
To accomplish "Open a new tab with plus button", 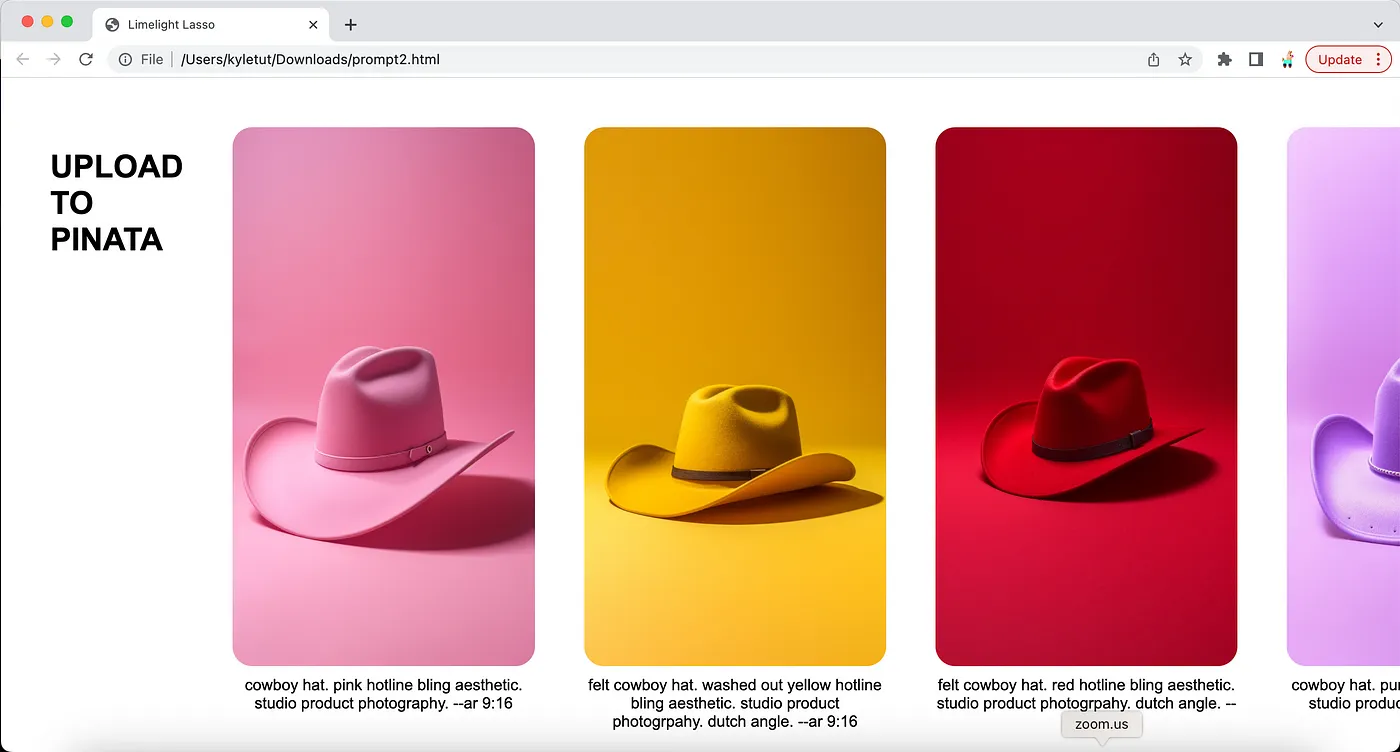I will 350,25.
